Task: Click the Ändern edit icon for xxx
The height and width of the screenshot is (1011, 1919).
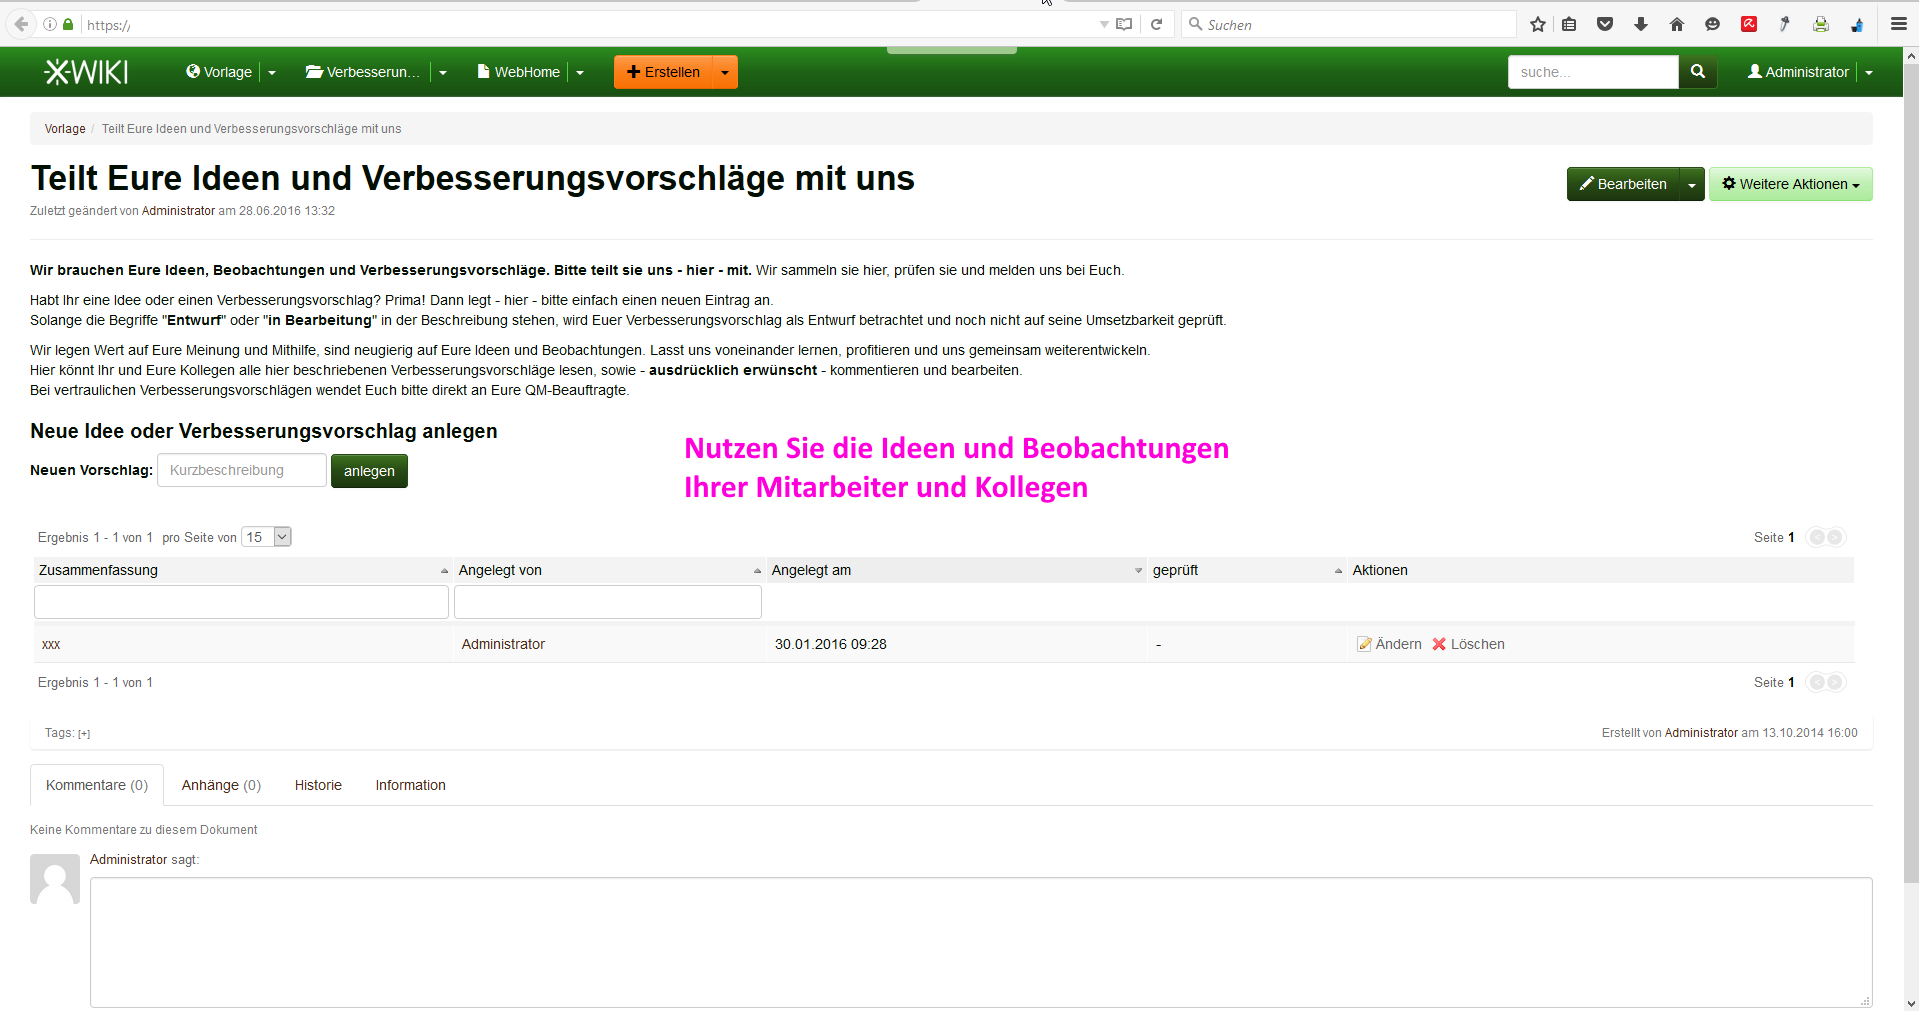Action: (x=1364, y=644)
